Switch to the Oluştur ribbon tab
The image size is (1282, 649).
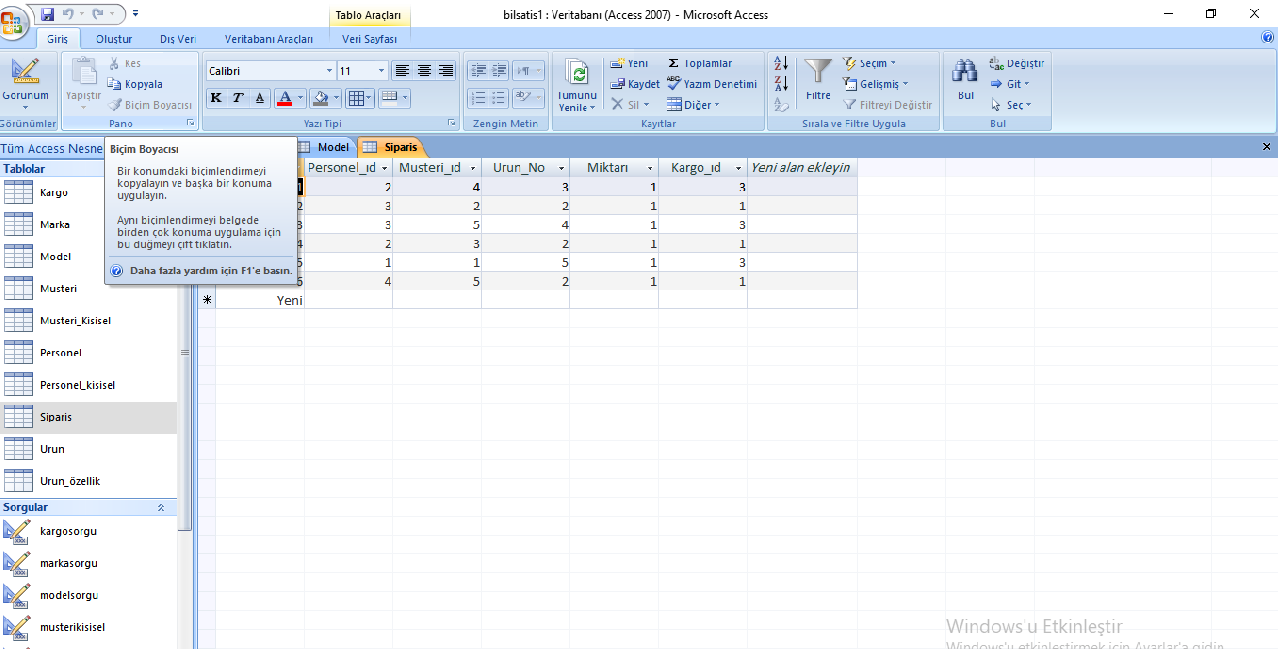point(114,39)
